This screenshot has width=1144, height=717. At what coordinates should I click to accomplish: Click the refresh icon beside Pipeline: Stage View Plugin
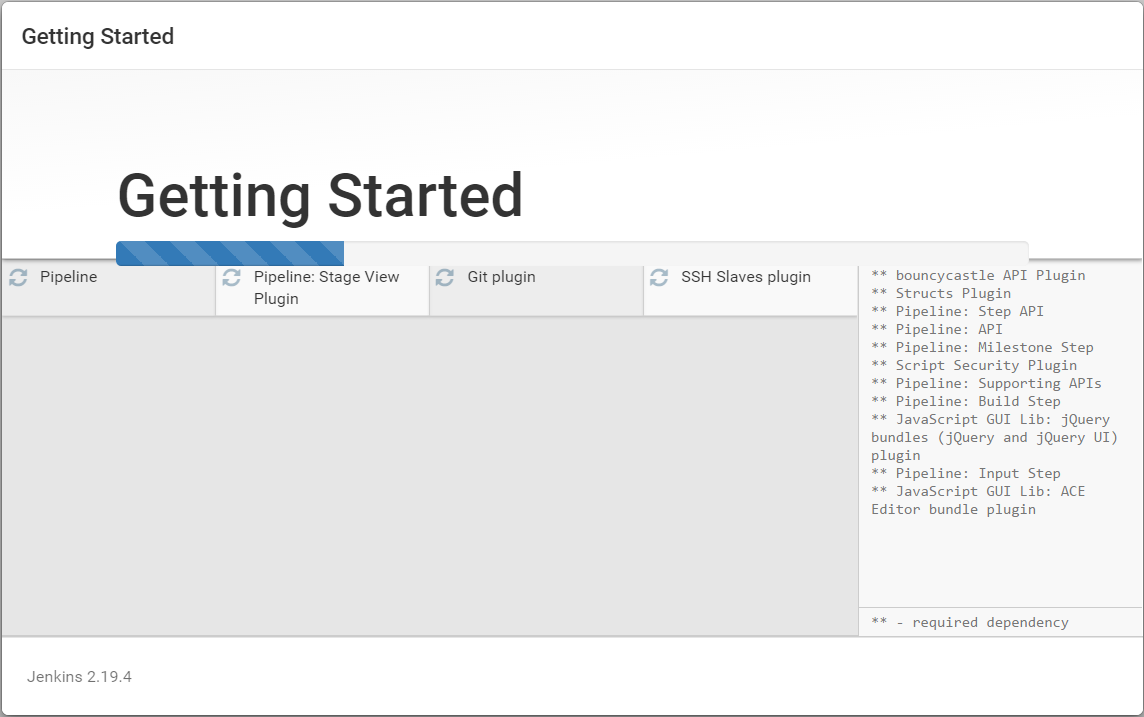click(231, 277)
